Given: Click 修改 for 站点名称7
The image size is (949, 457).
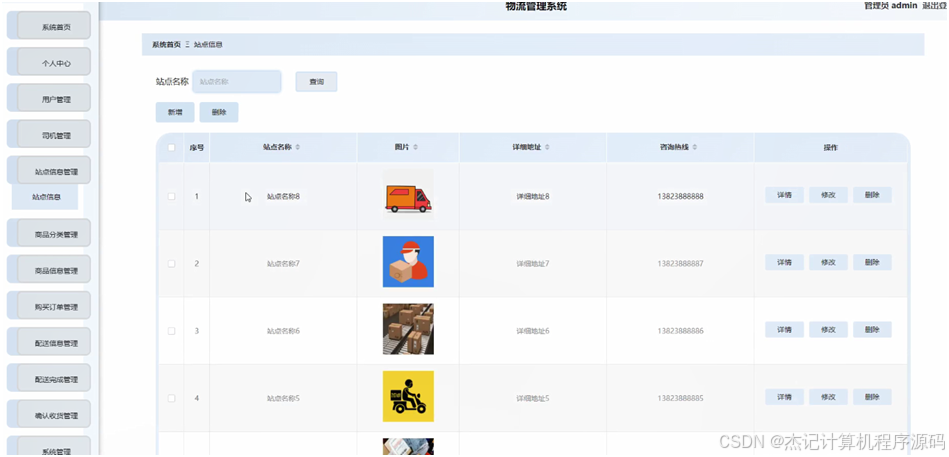Looking at the screenshot, I should (x=829, y=262).
